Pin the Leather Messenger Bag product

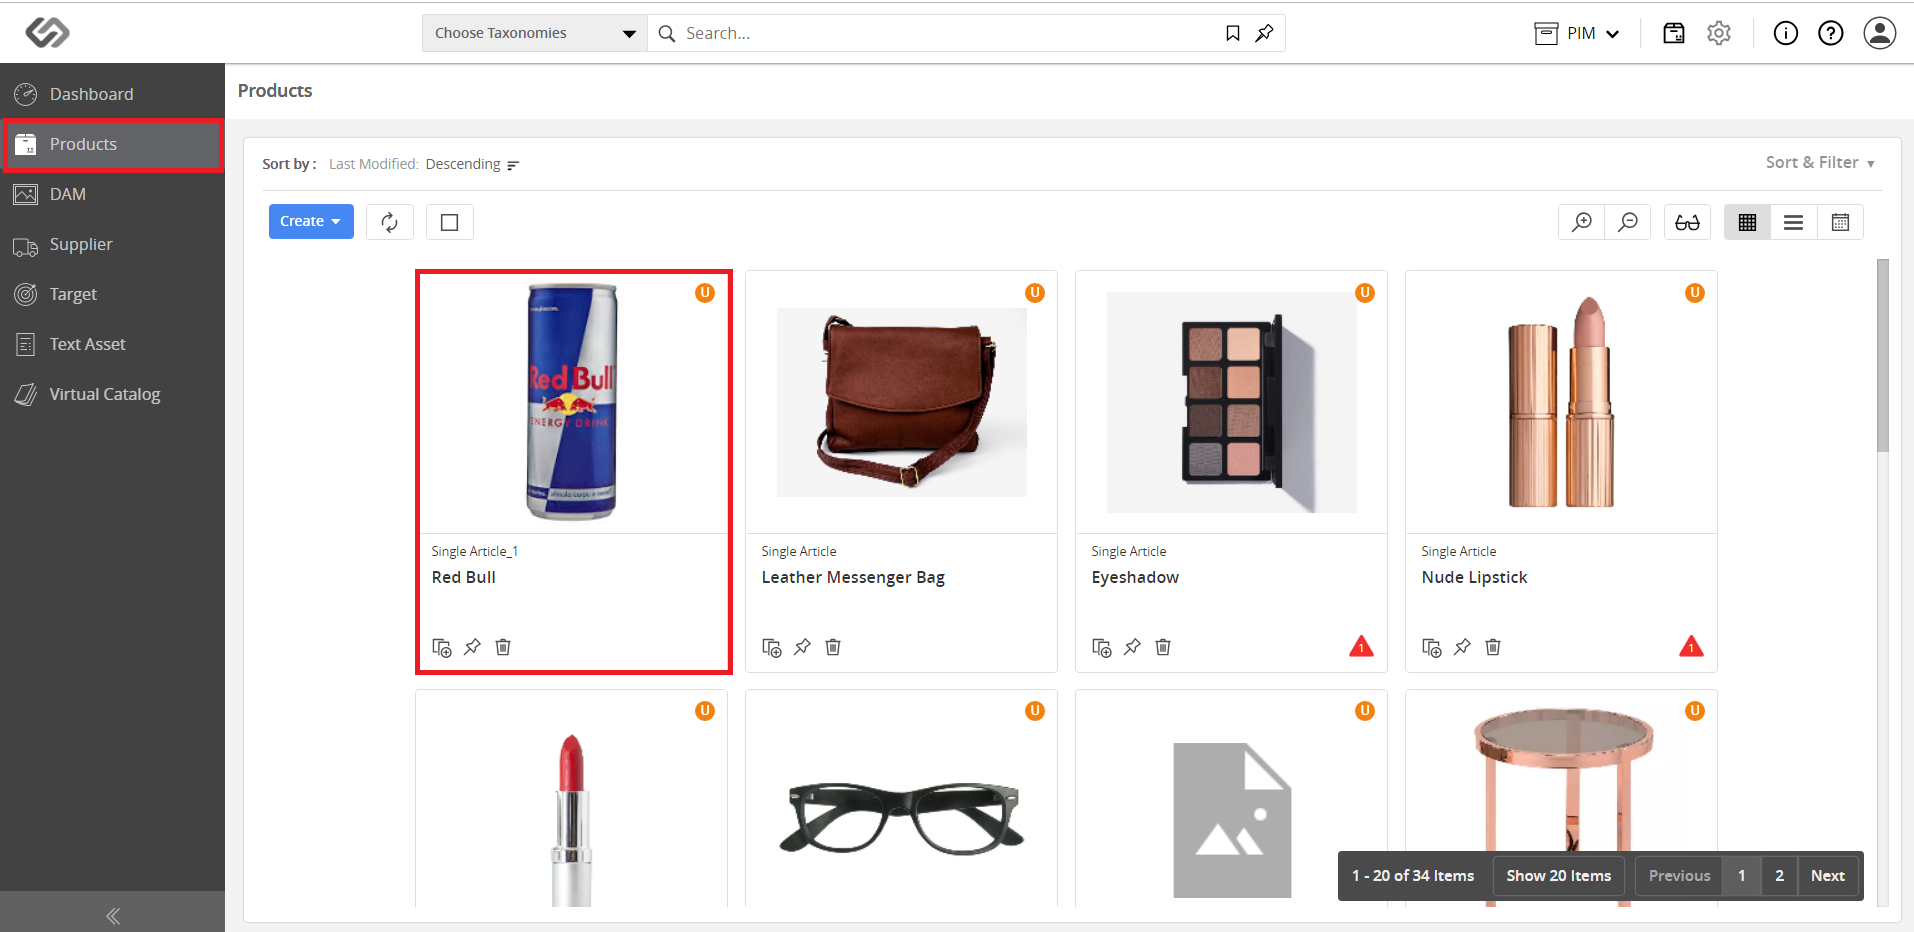(802, 647)
